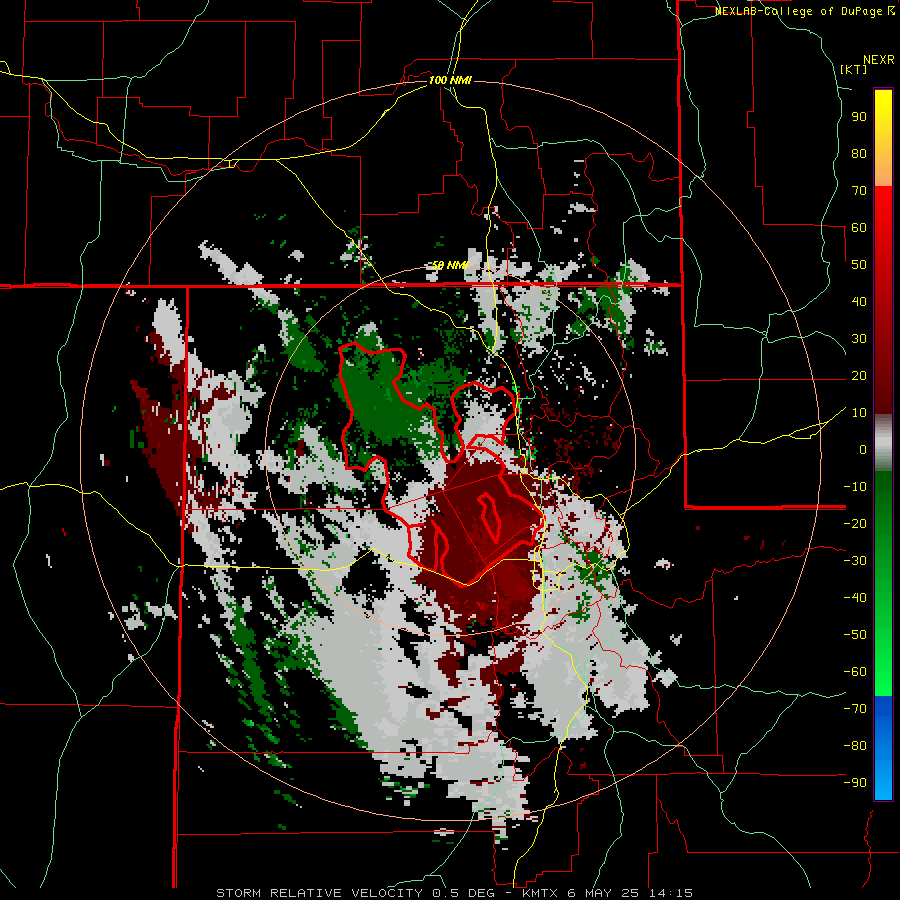
Task: Pick the -20 label on velocity scale
Action: [855, 524]
